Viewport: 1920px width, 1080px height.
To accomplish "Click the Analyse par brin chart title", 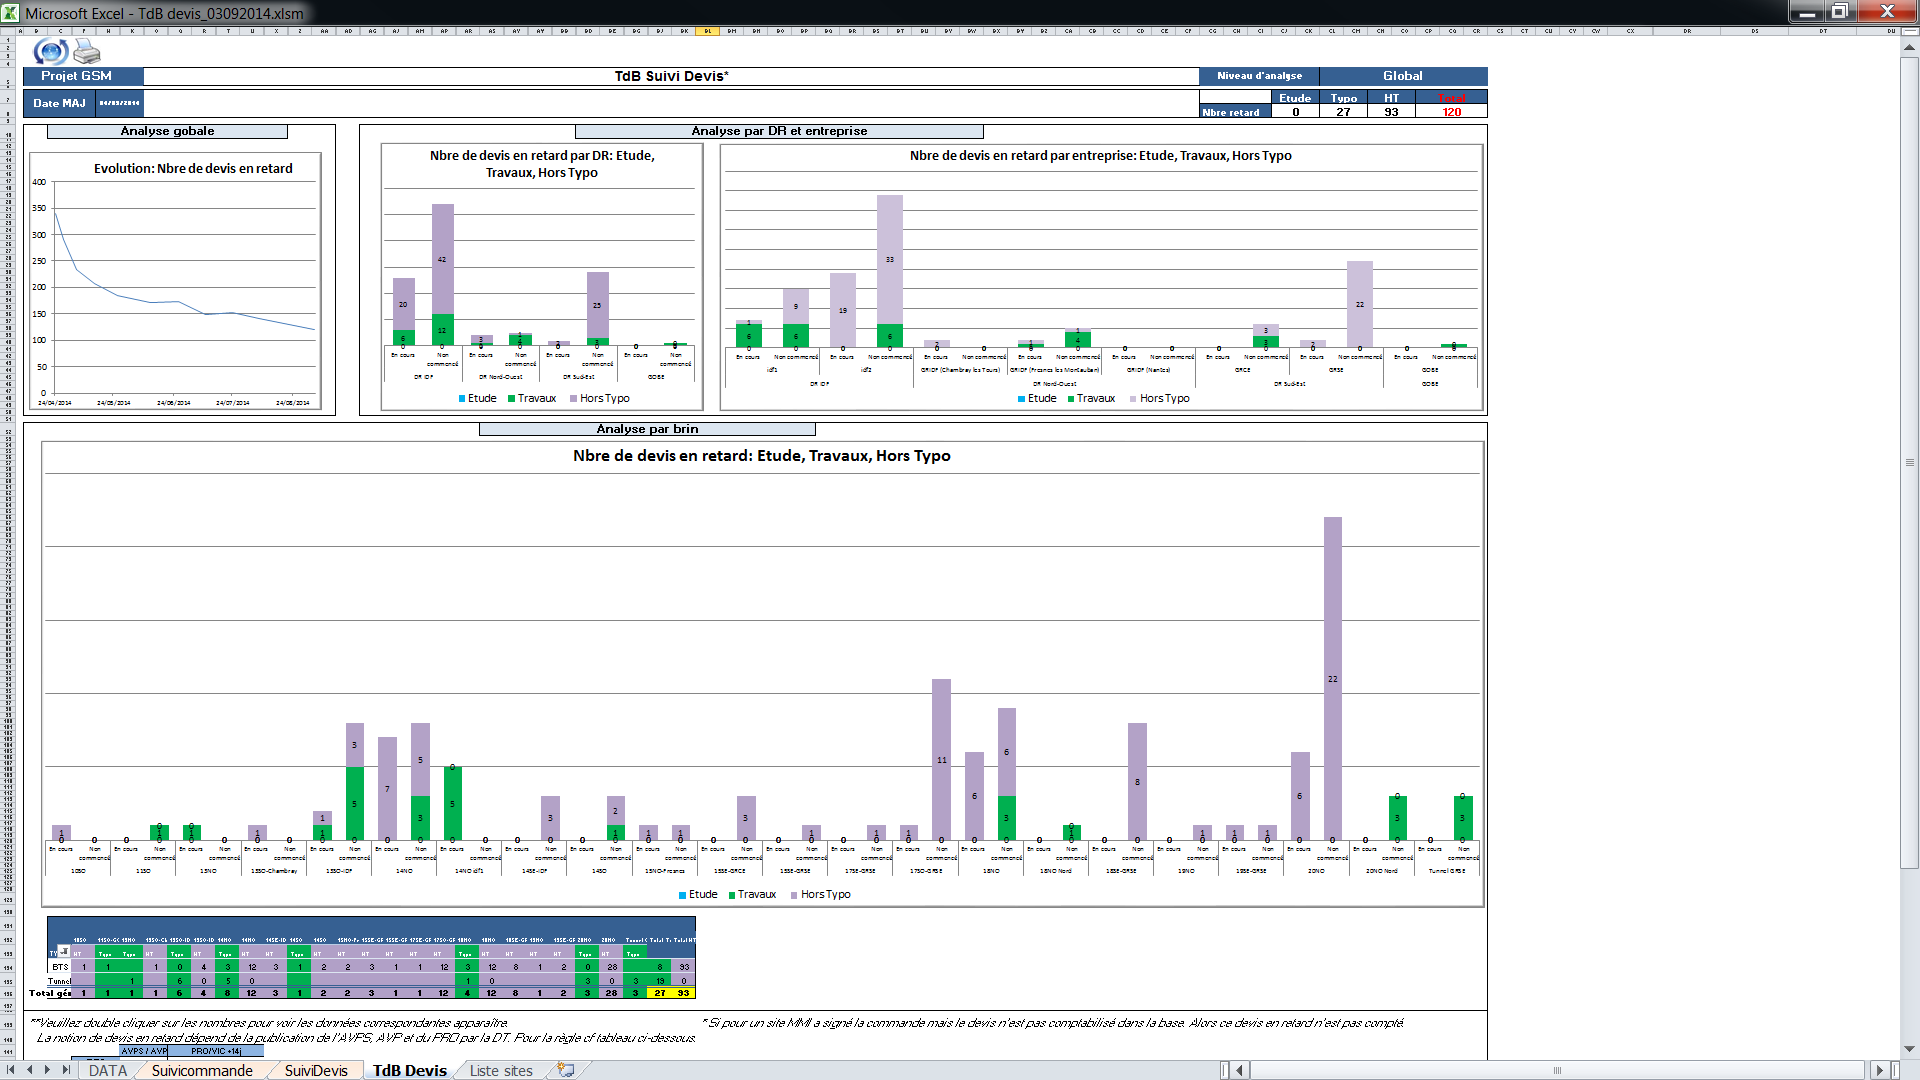I will (761, 456).
